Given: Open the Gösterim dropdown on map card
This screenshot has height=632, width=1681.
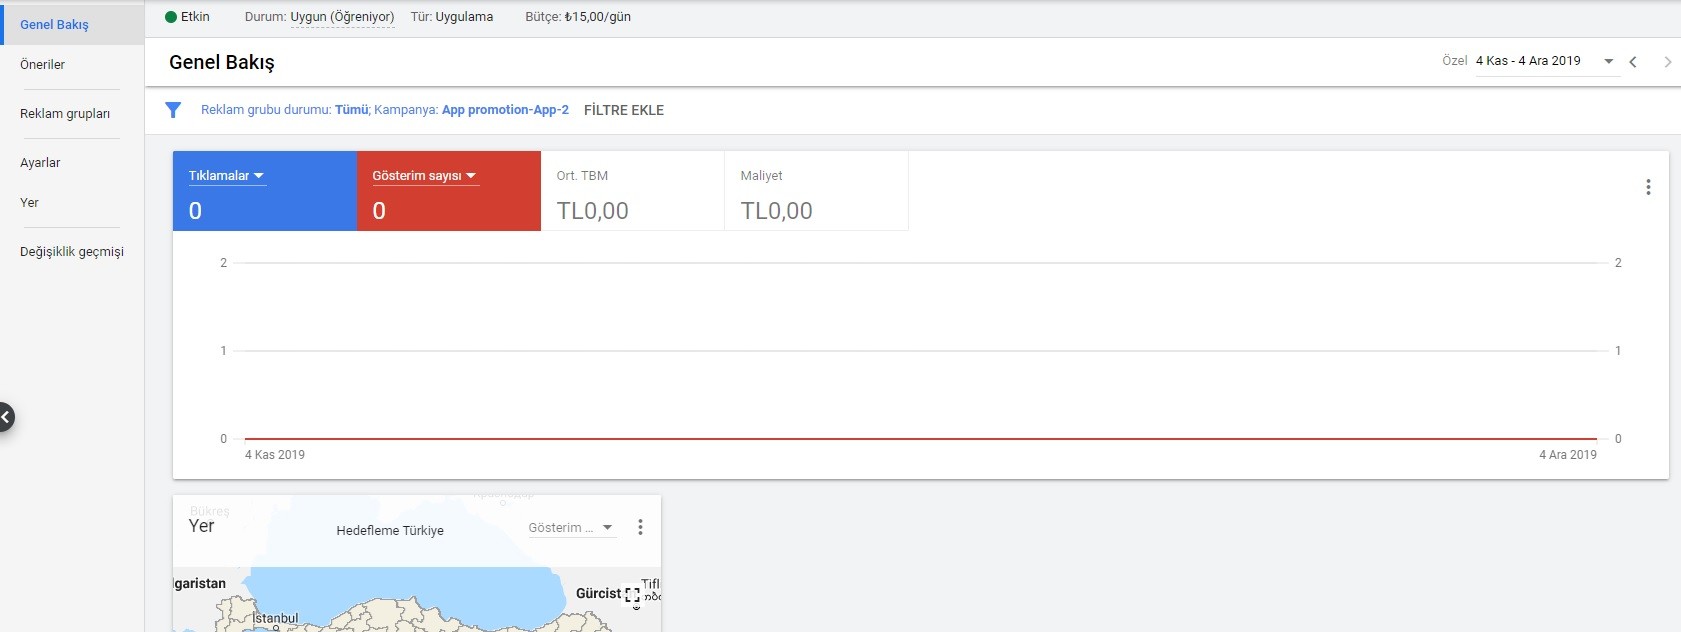Looking at the screenshot, I should (571, 528).
